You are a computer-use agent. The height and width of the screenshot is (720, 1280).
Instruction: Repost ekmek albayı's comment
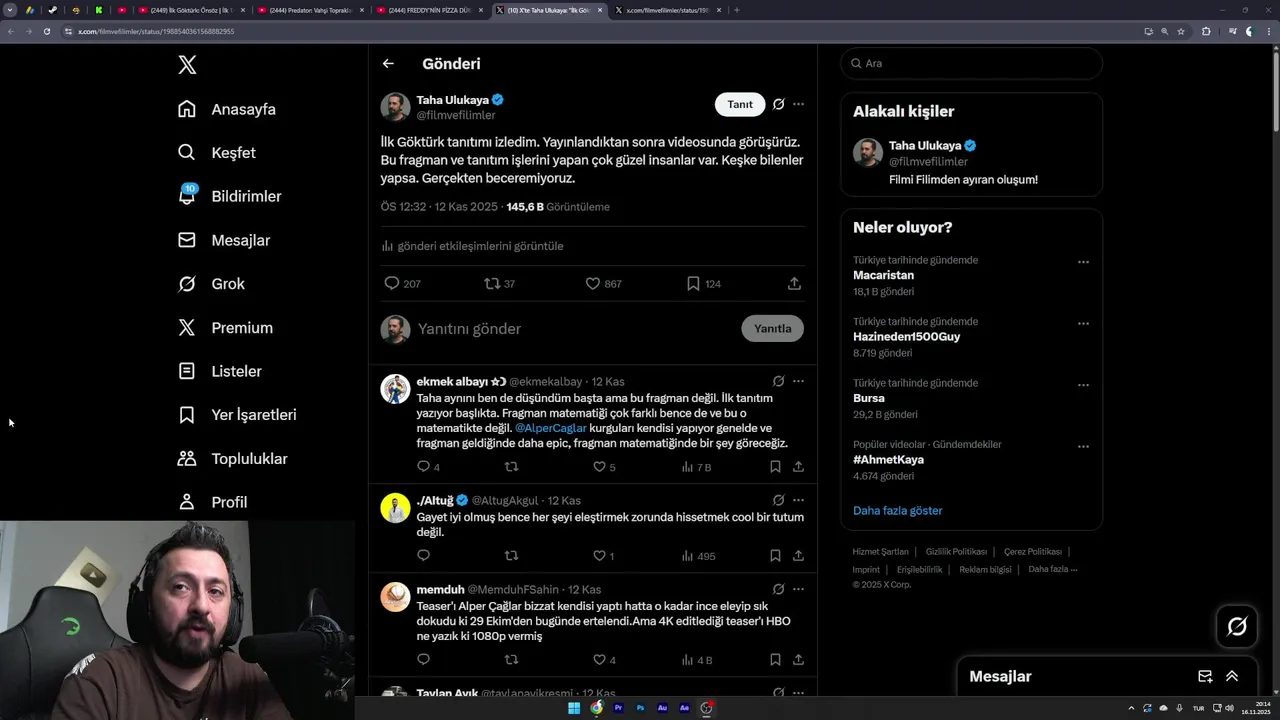point(511,467)
